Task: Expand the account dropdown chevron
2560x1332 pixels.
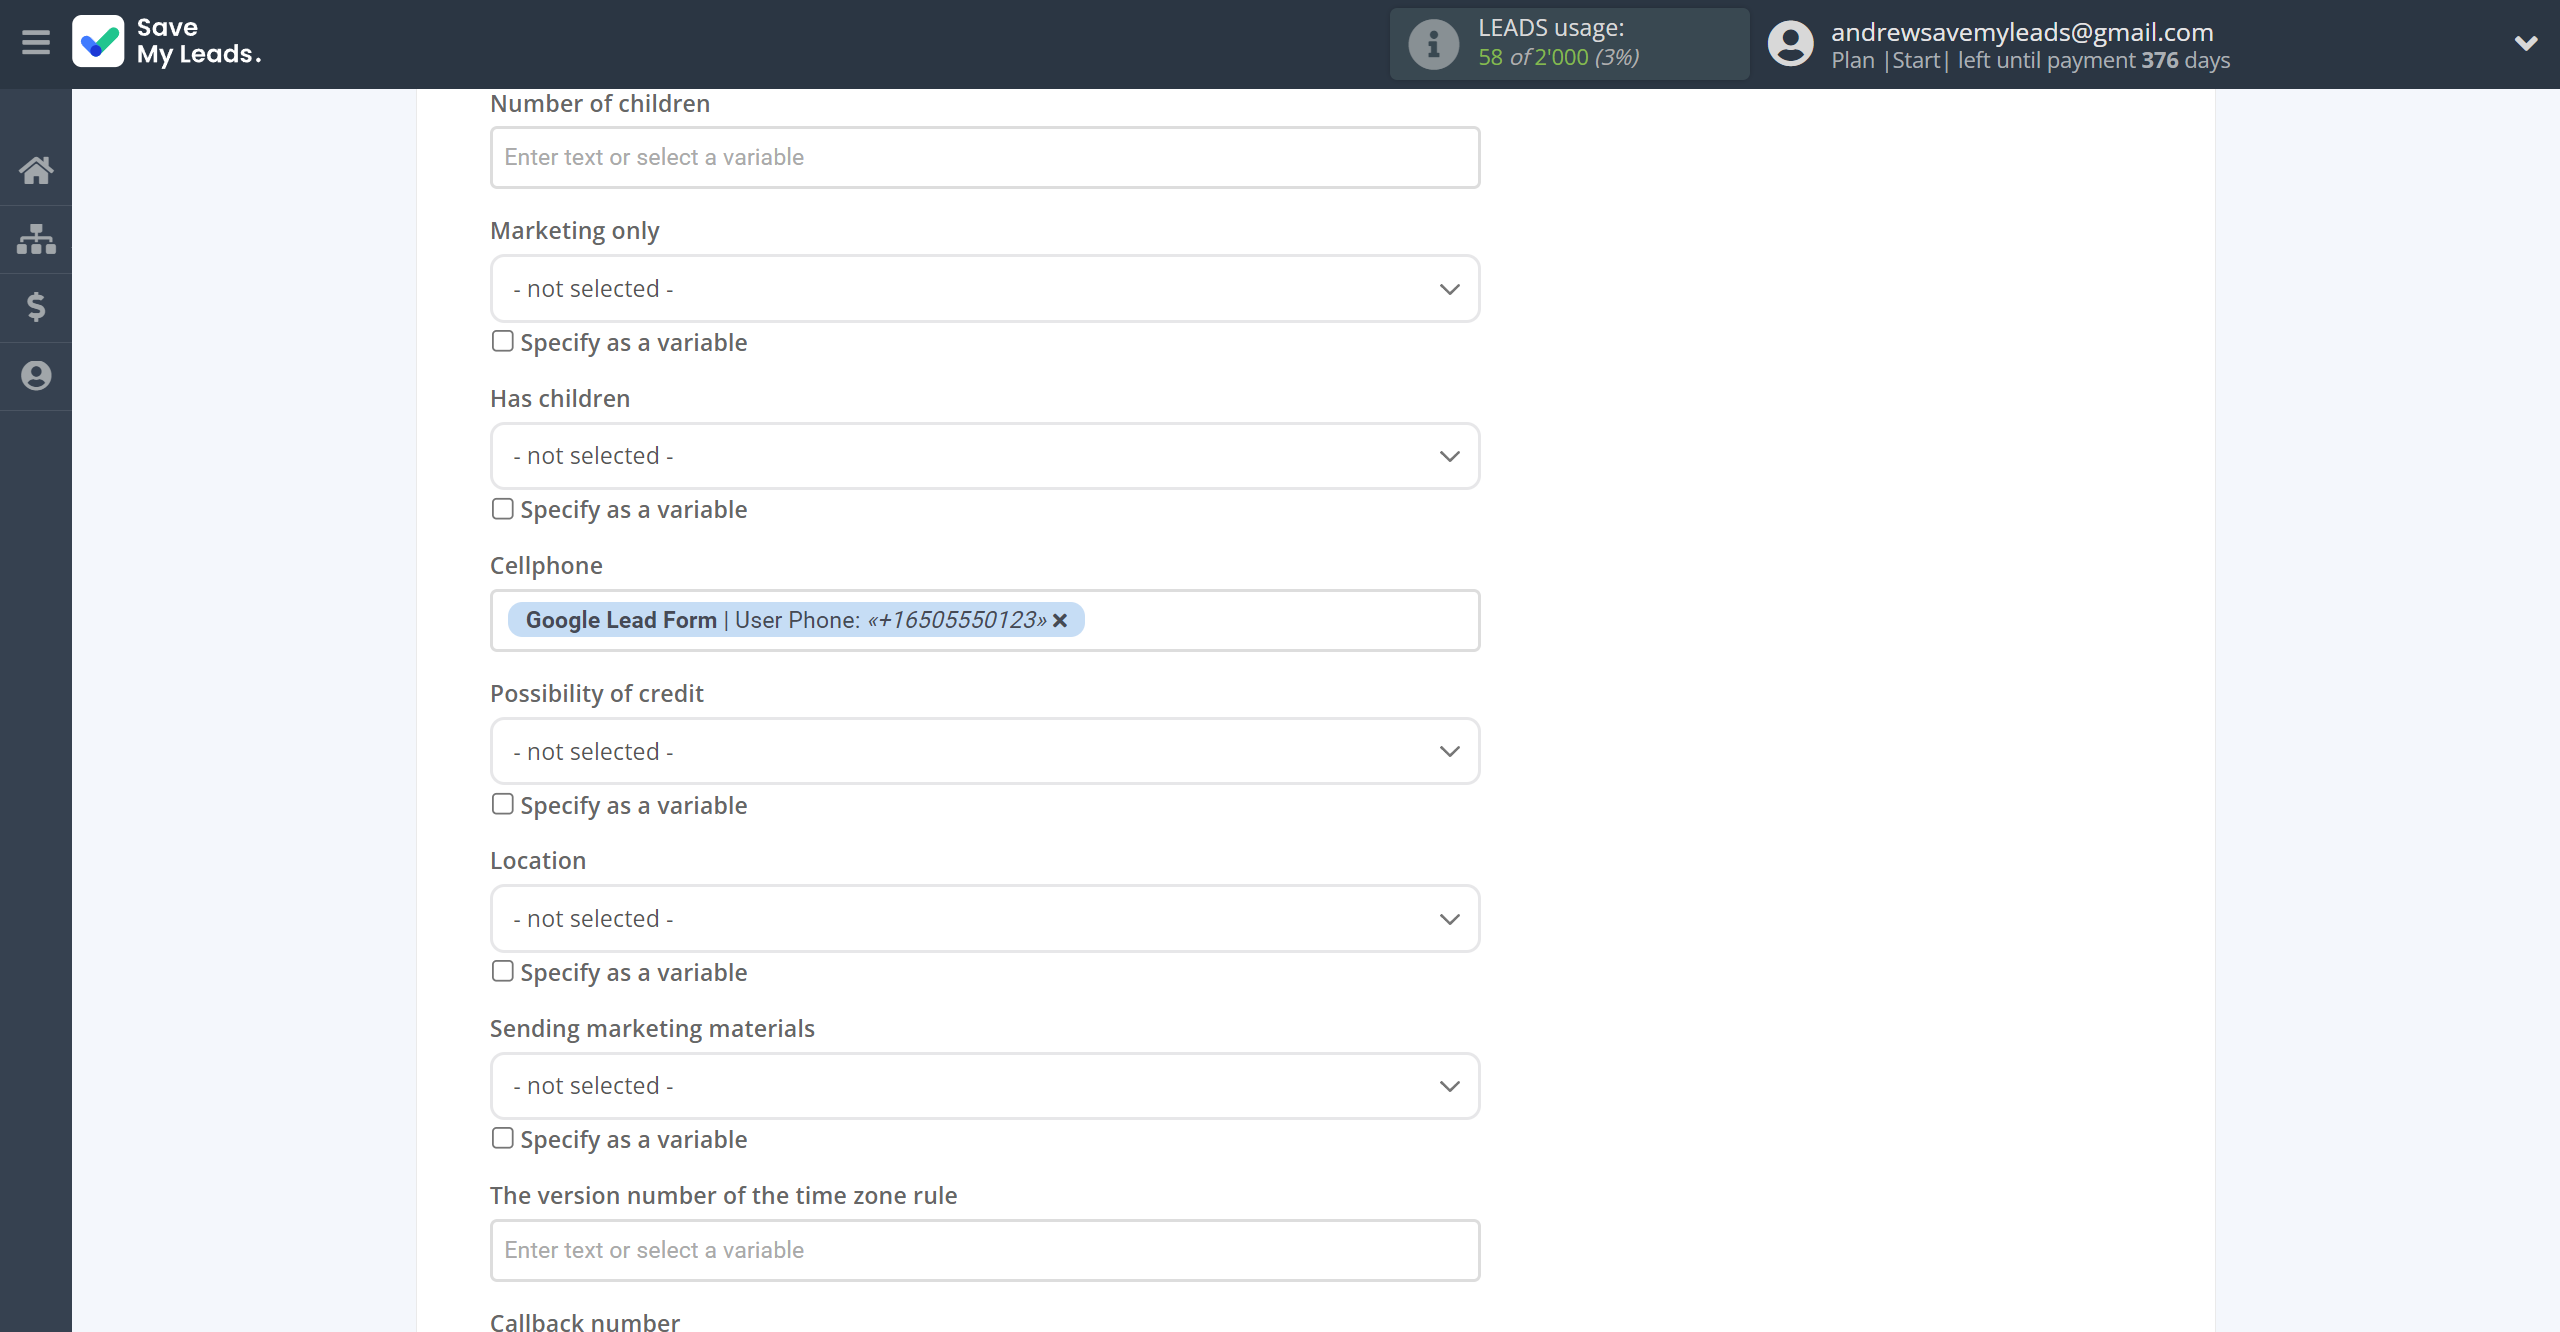Action: pyautogui.click(x=2526, y=43)
